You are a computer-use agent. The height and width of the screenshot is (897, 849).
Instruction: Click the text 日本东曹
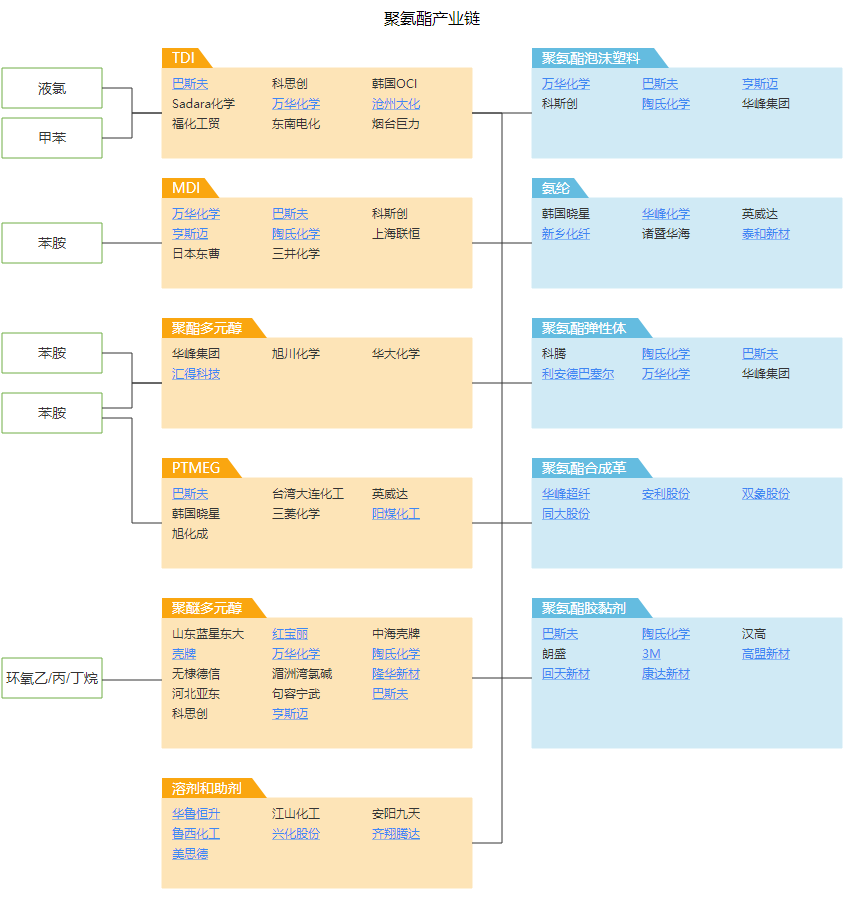click(196, 253)
